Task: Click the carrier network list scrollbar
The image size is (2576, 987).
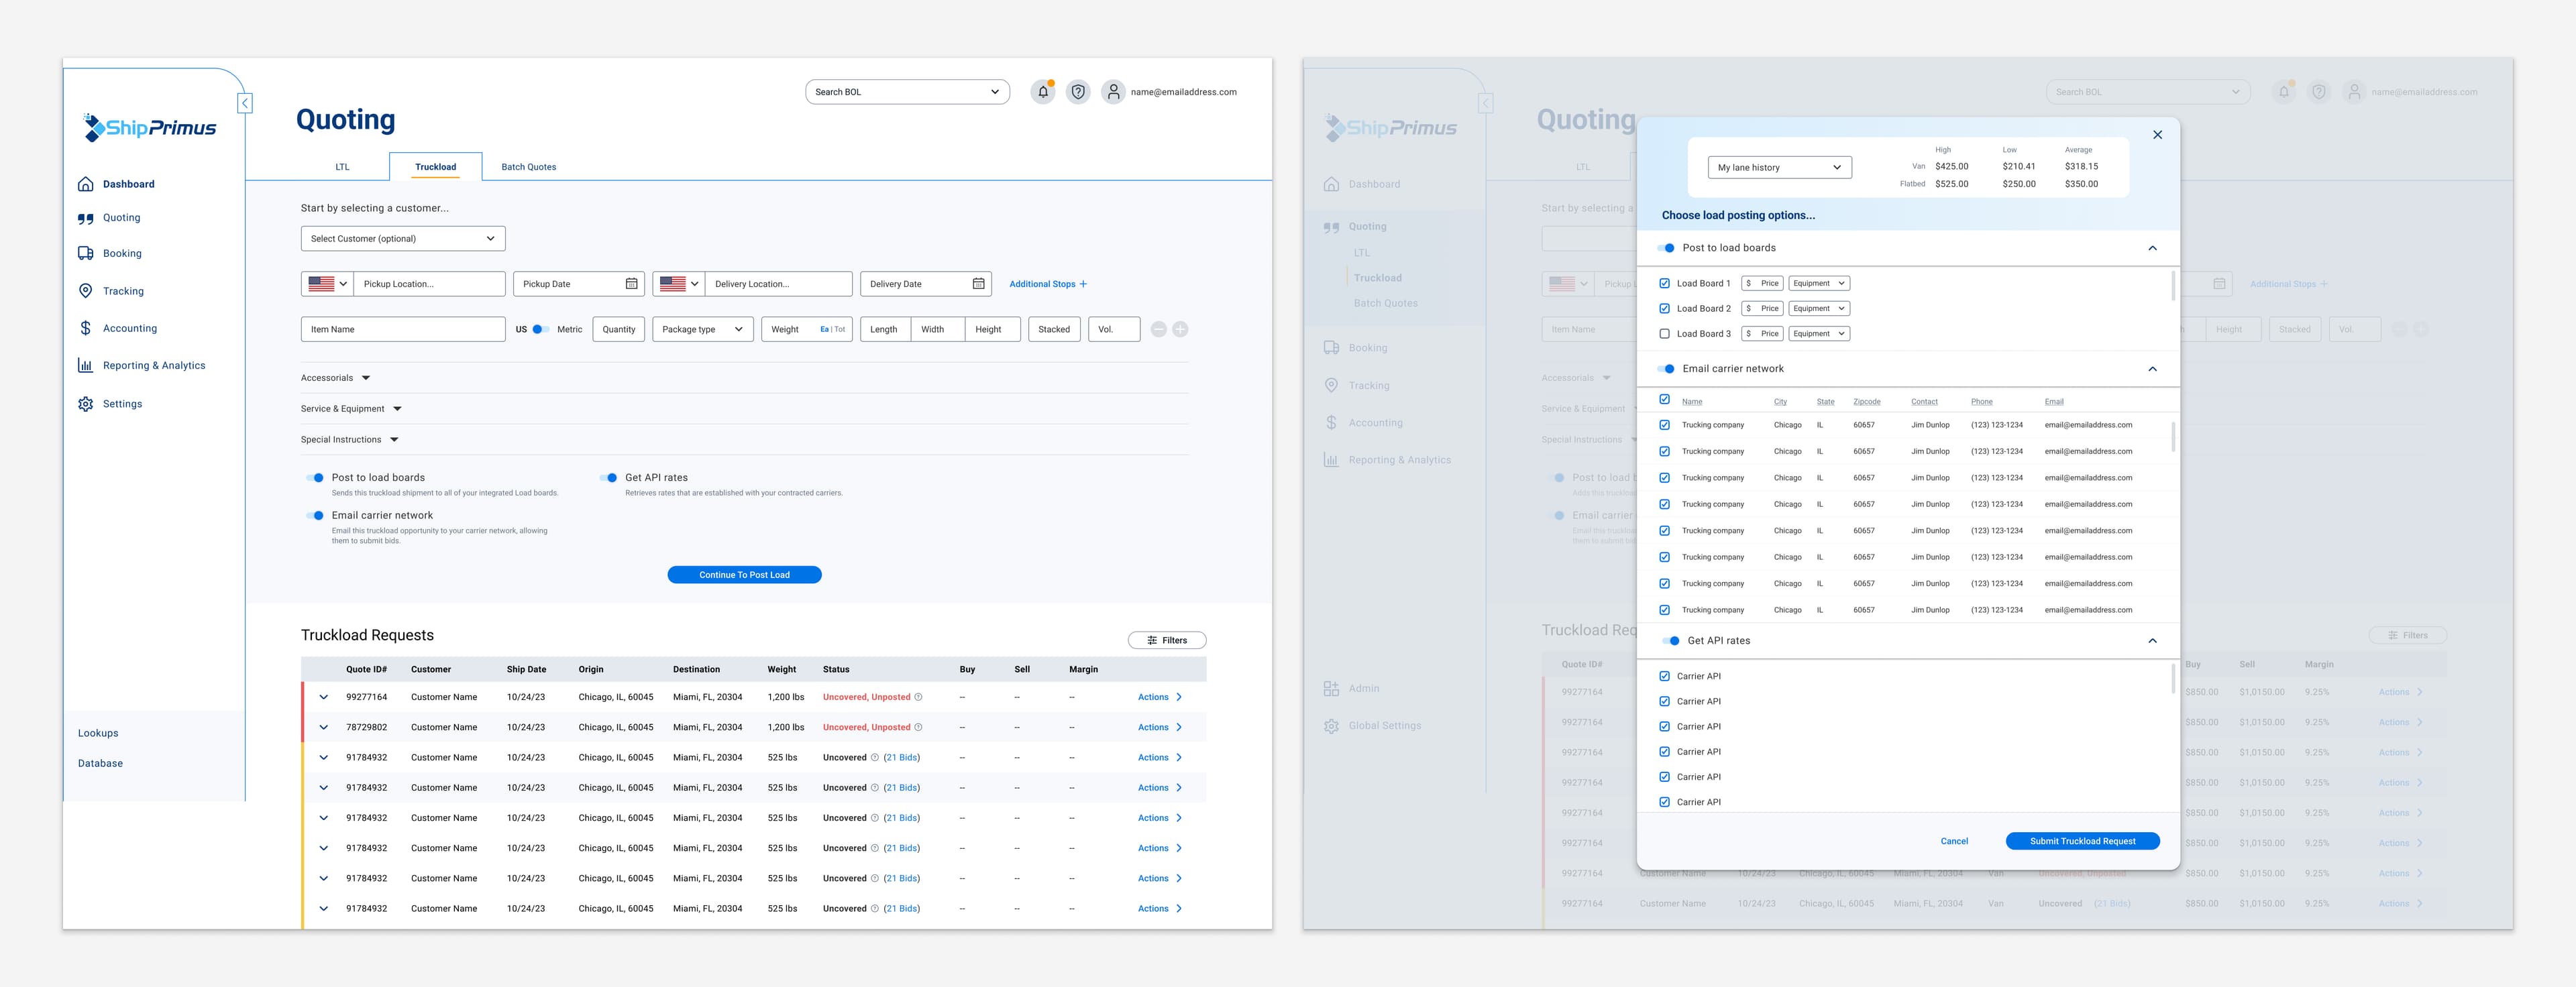Action: (x=2173, y=437)
